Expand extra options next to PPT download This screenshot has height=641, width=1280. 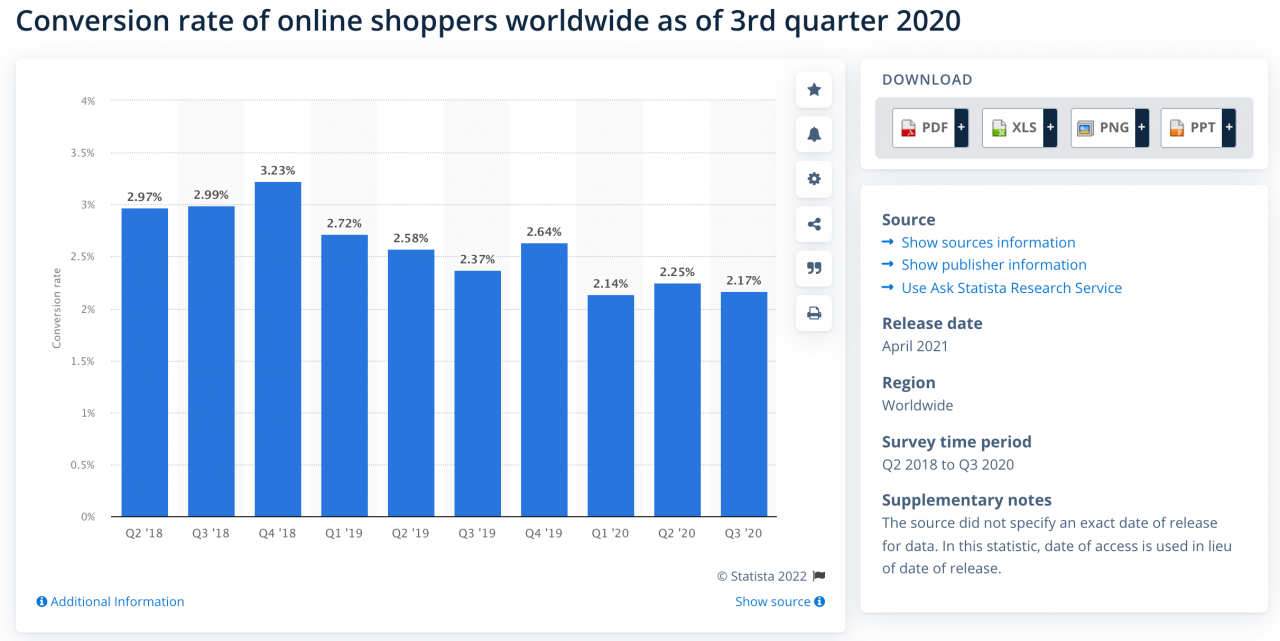(x=1229, y=127)
